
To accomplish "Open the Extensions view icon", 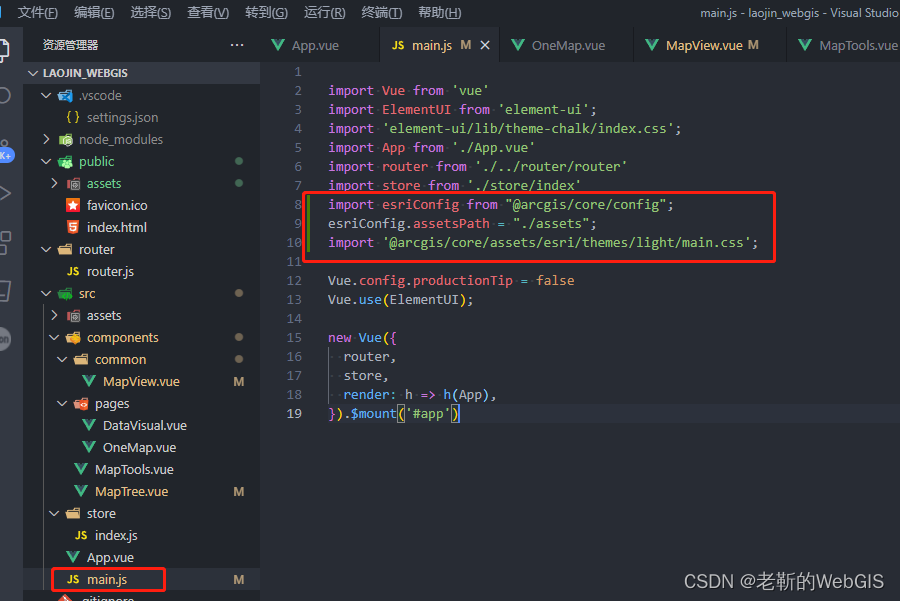I will pos(5,241).
